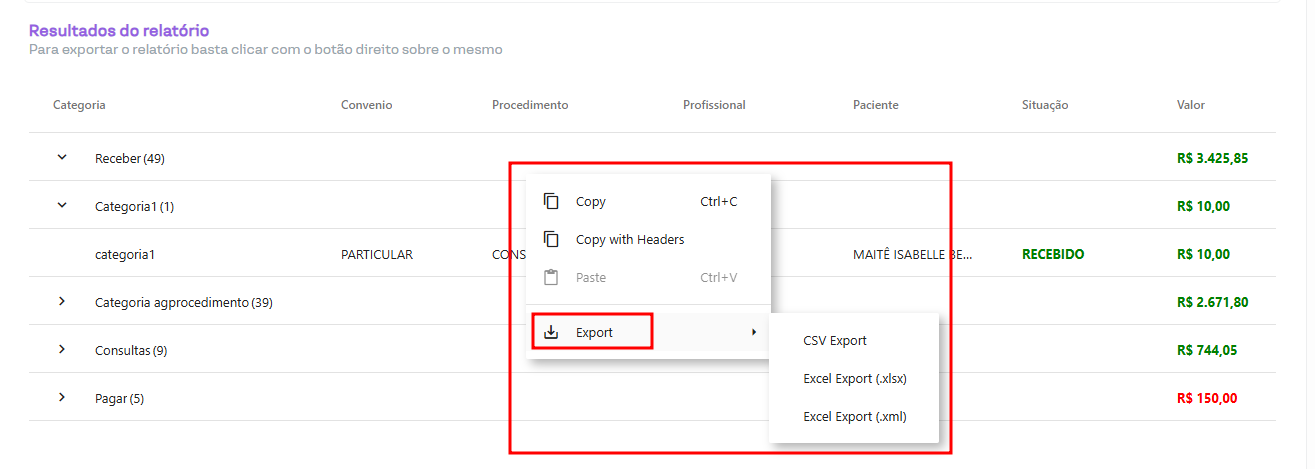This screenshot has height=469, width=1315.
Task: Collapse the Categoria1 (1) group
Action: 62,206
